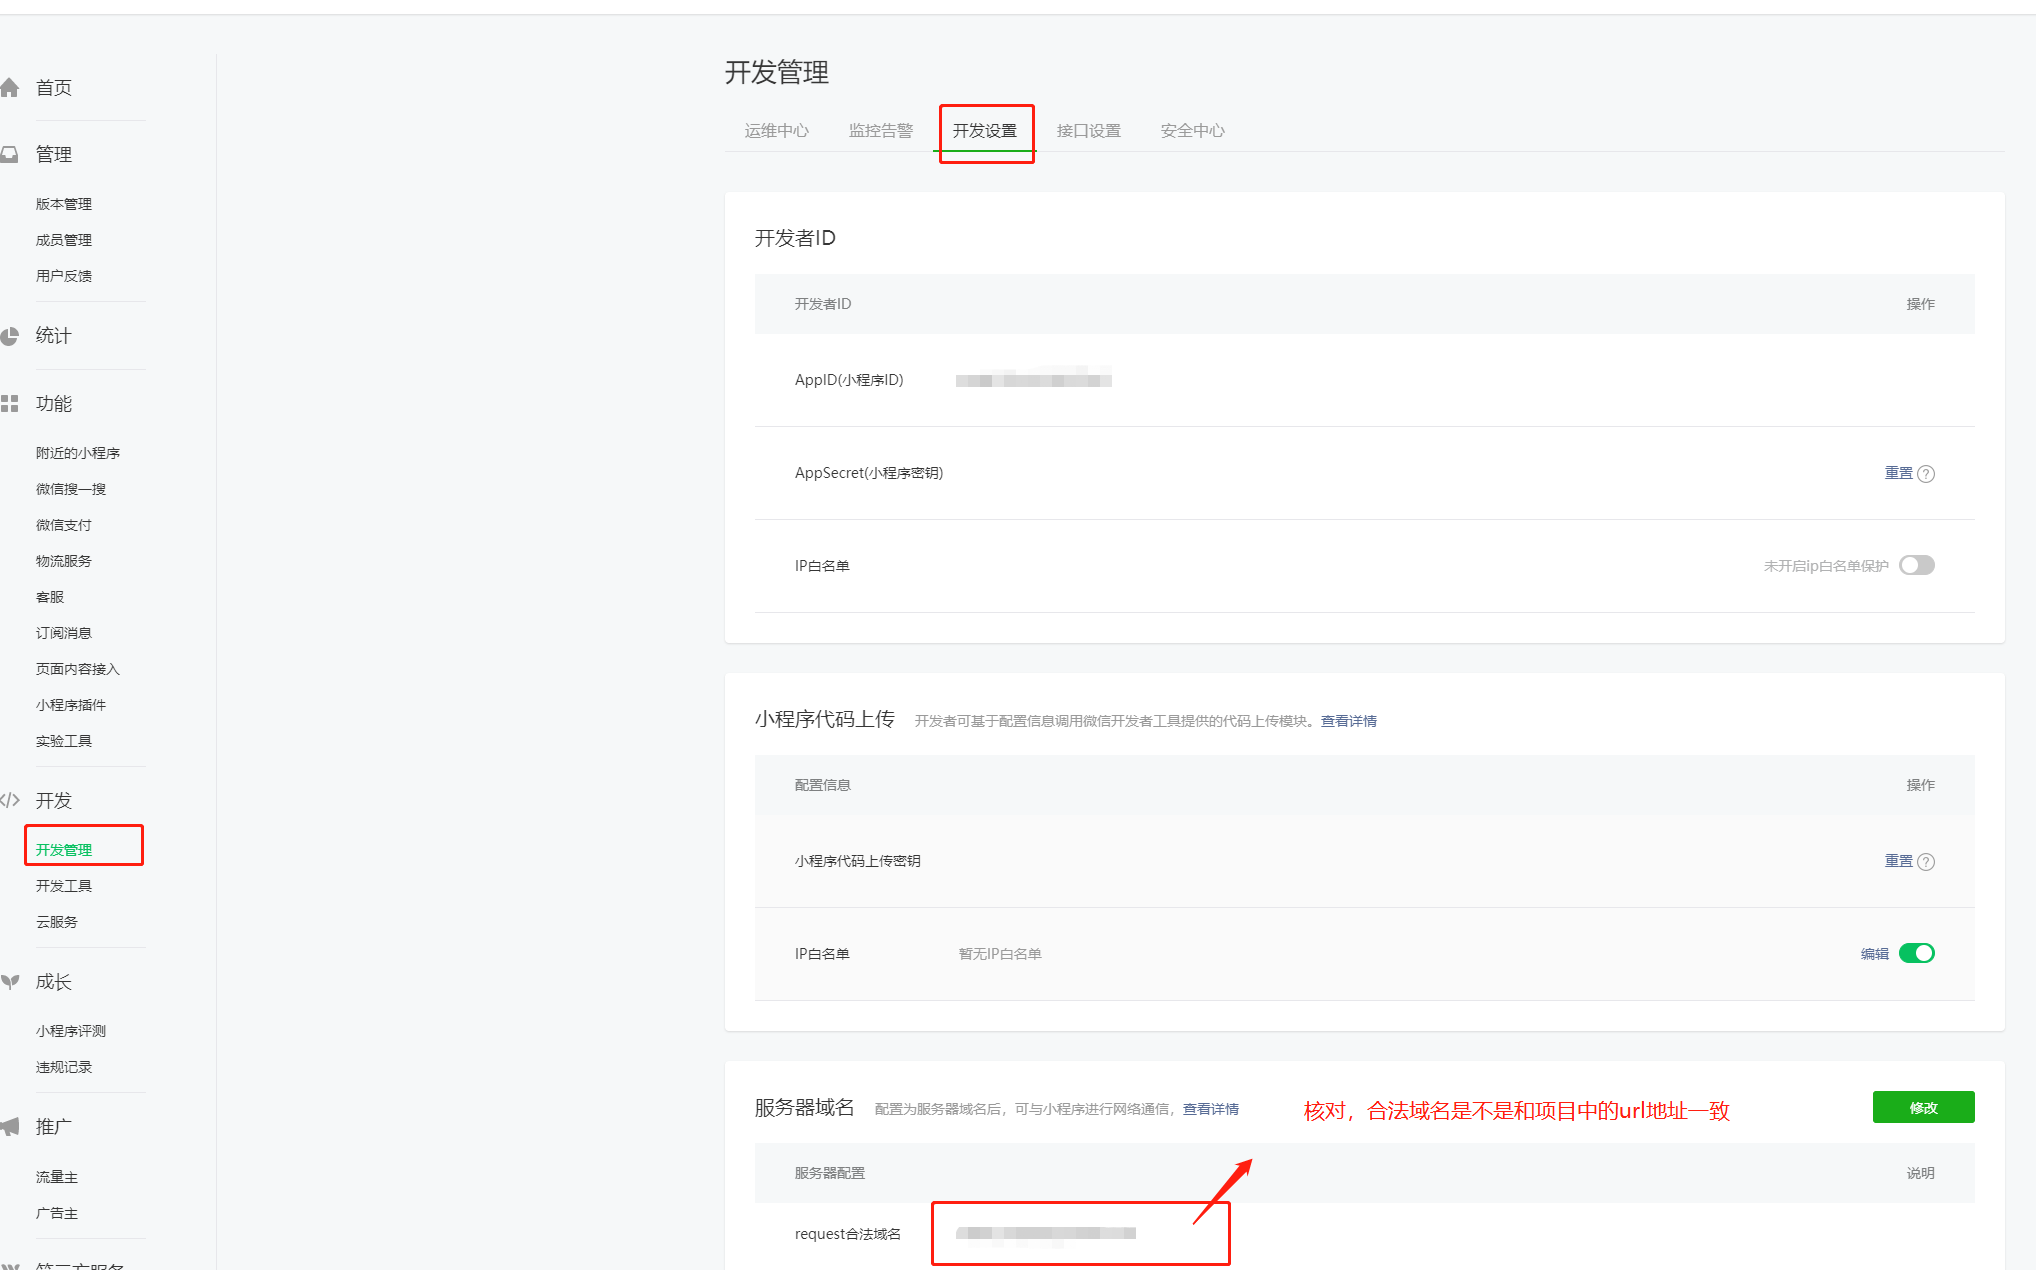Expand the 成长 sidebar section
Viewport: 2036px width, 1270px height.
[x=55, y=982]
